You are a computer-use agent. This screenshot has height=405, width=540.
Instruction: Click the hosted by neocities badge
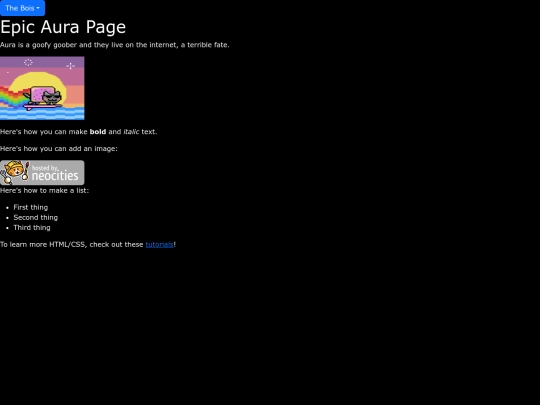point(42,173)
